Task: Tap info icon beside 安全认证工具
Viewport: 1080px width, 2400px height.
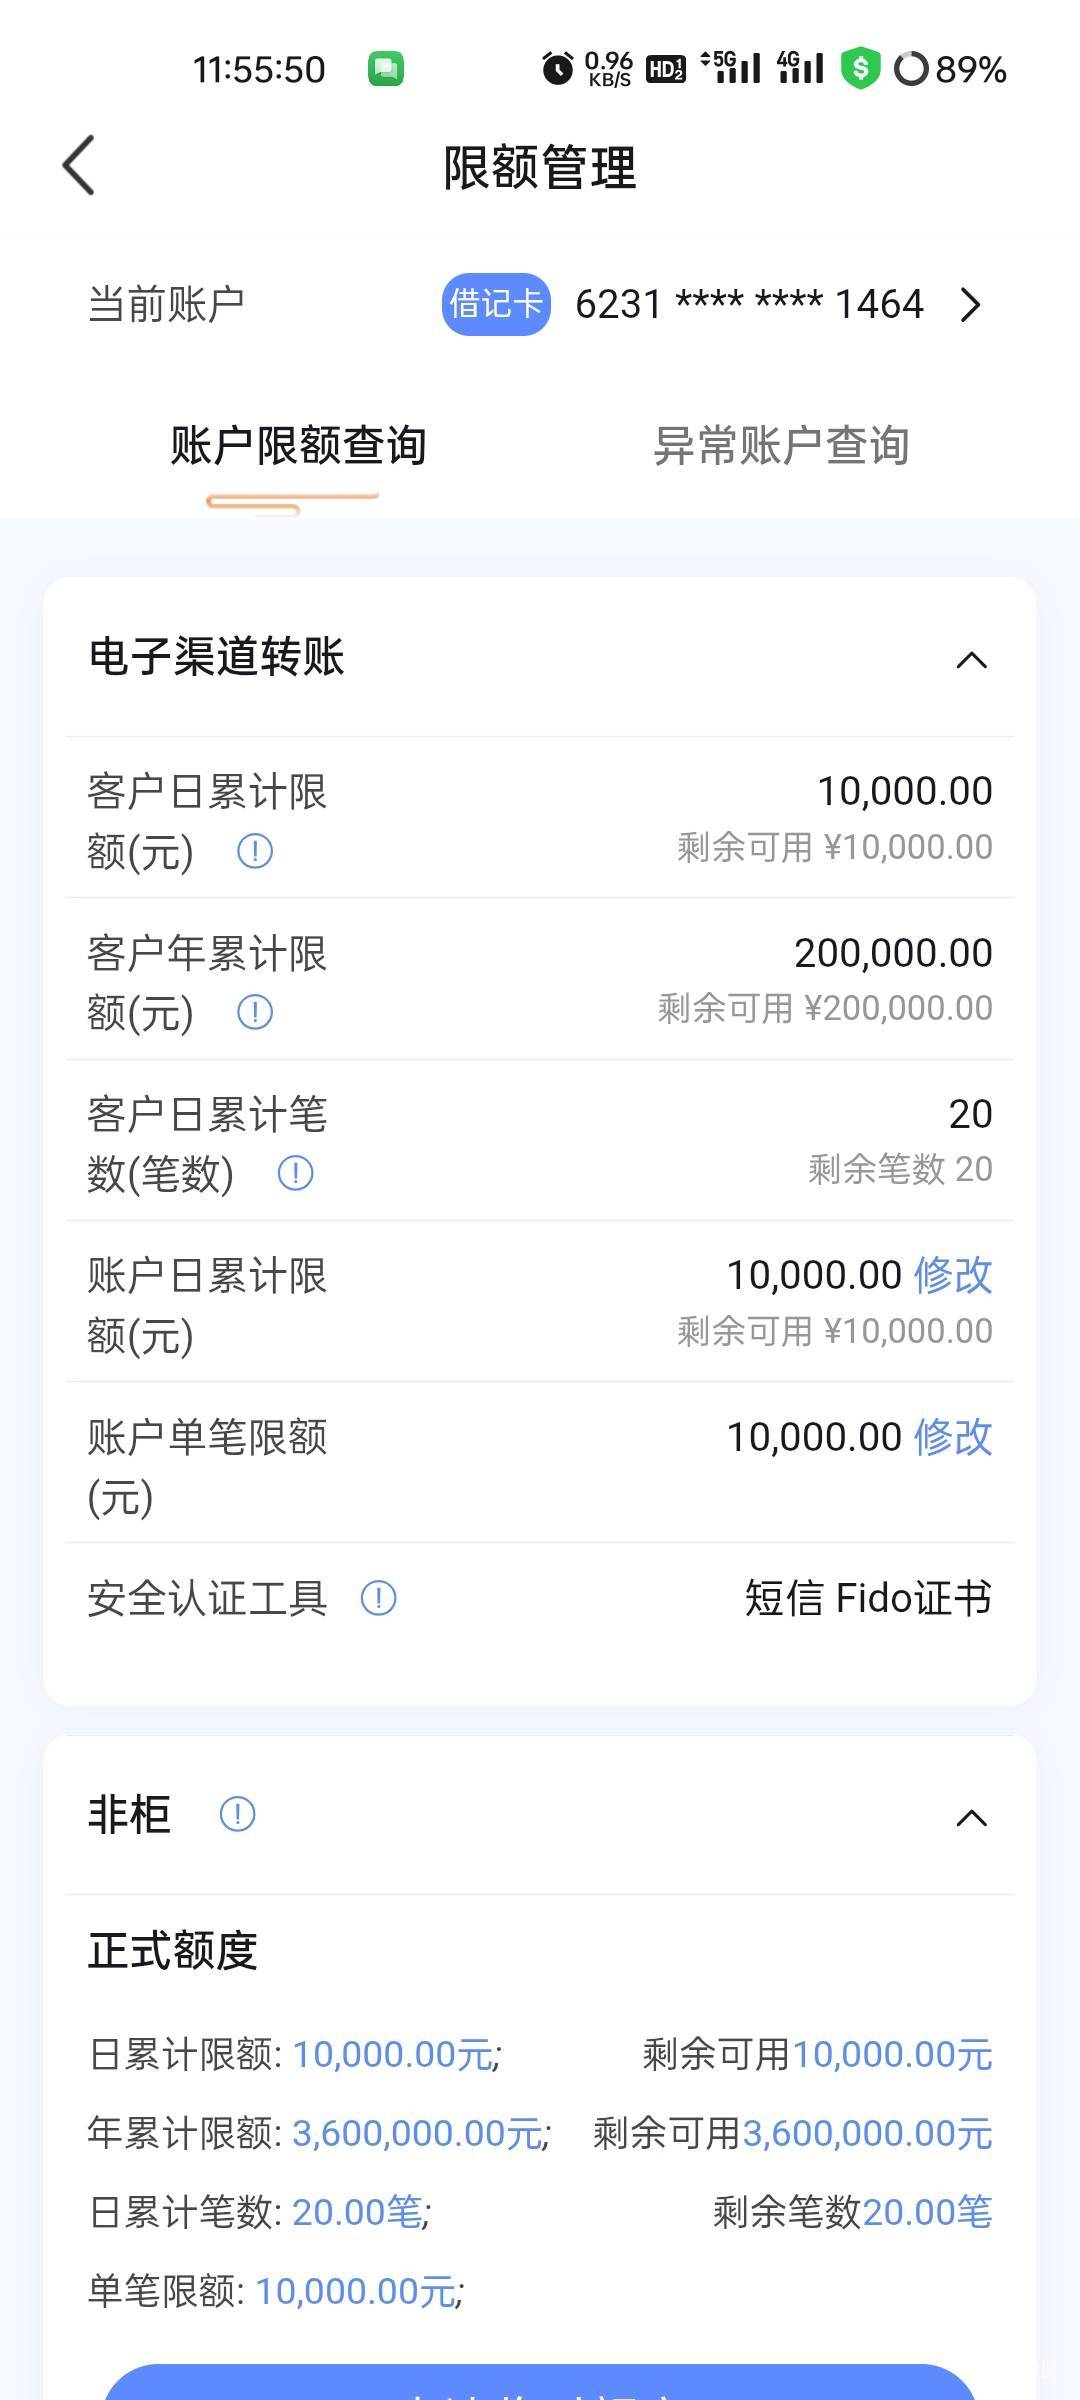Action: [378, 1598]
